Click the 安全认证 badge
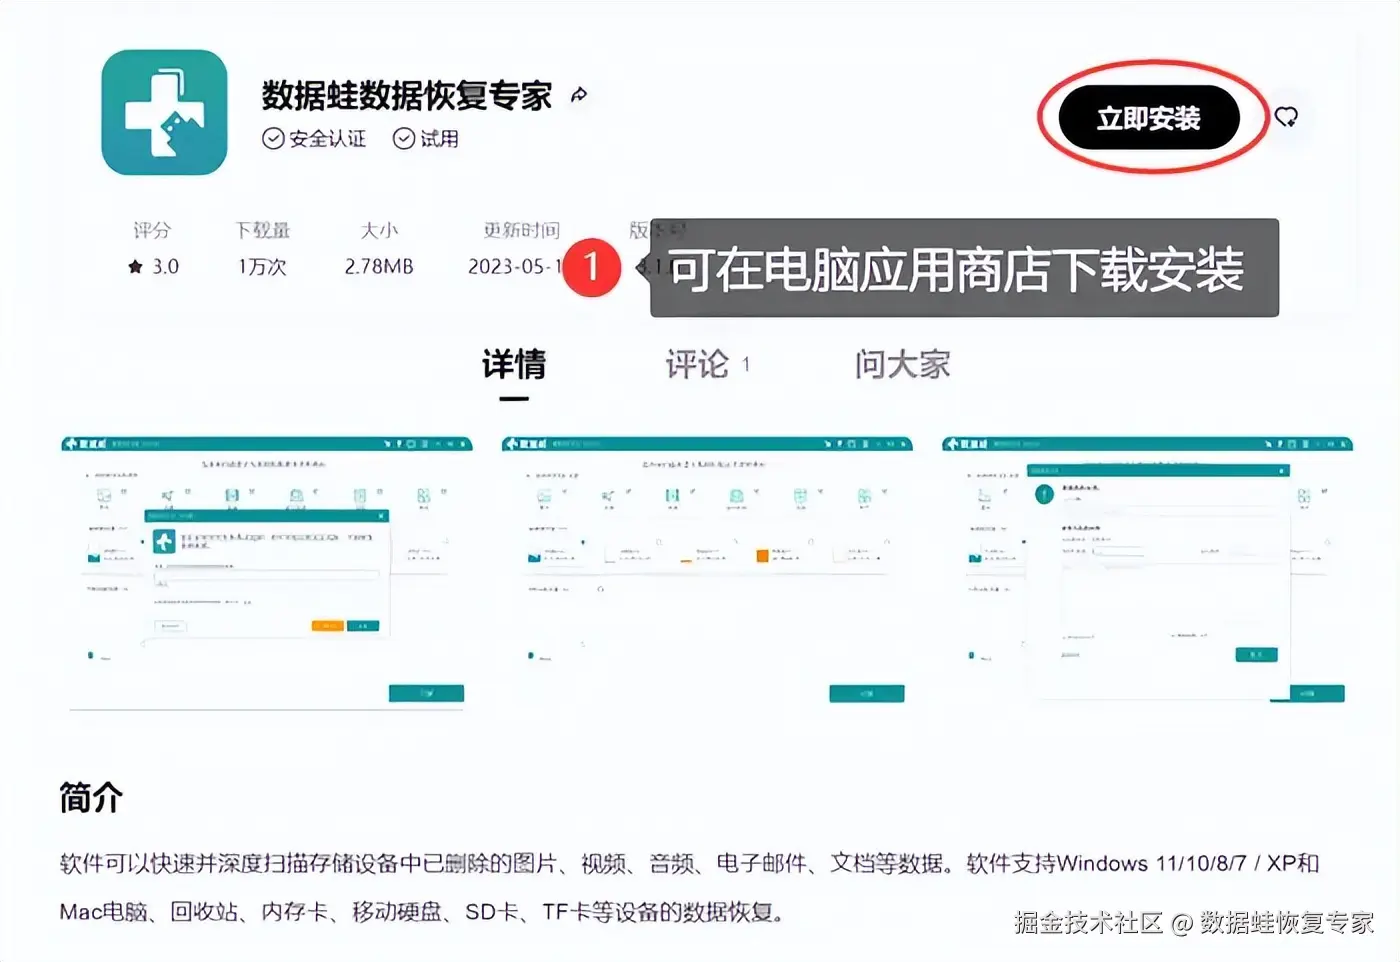This screenshot has width=1400, height=962. click(314, 139)
